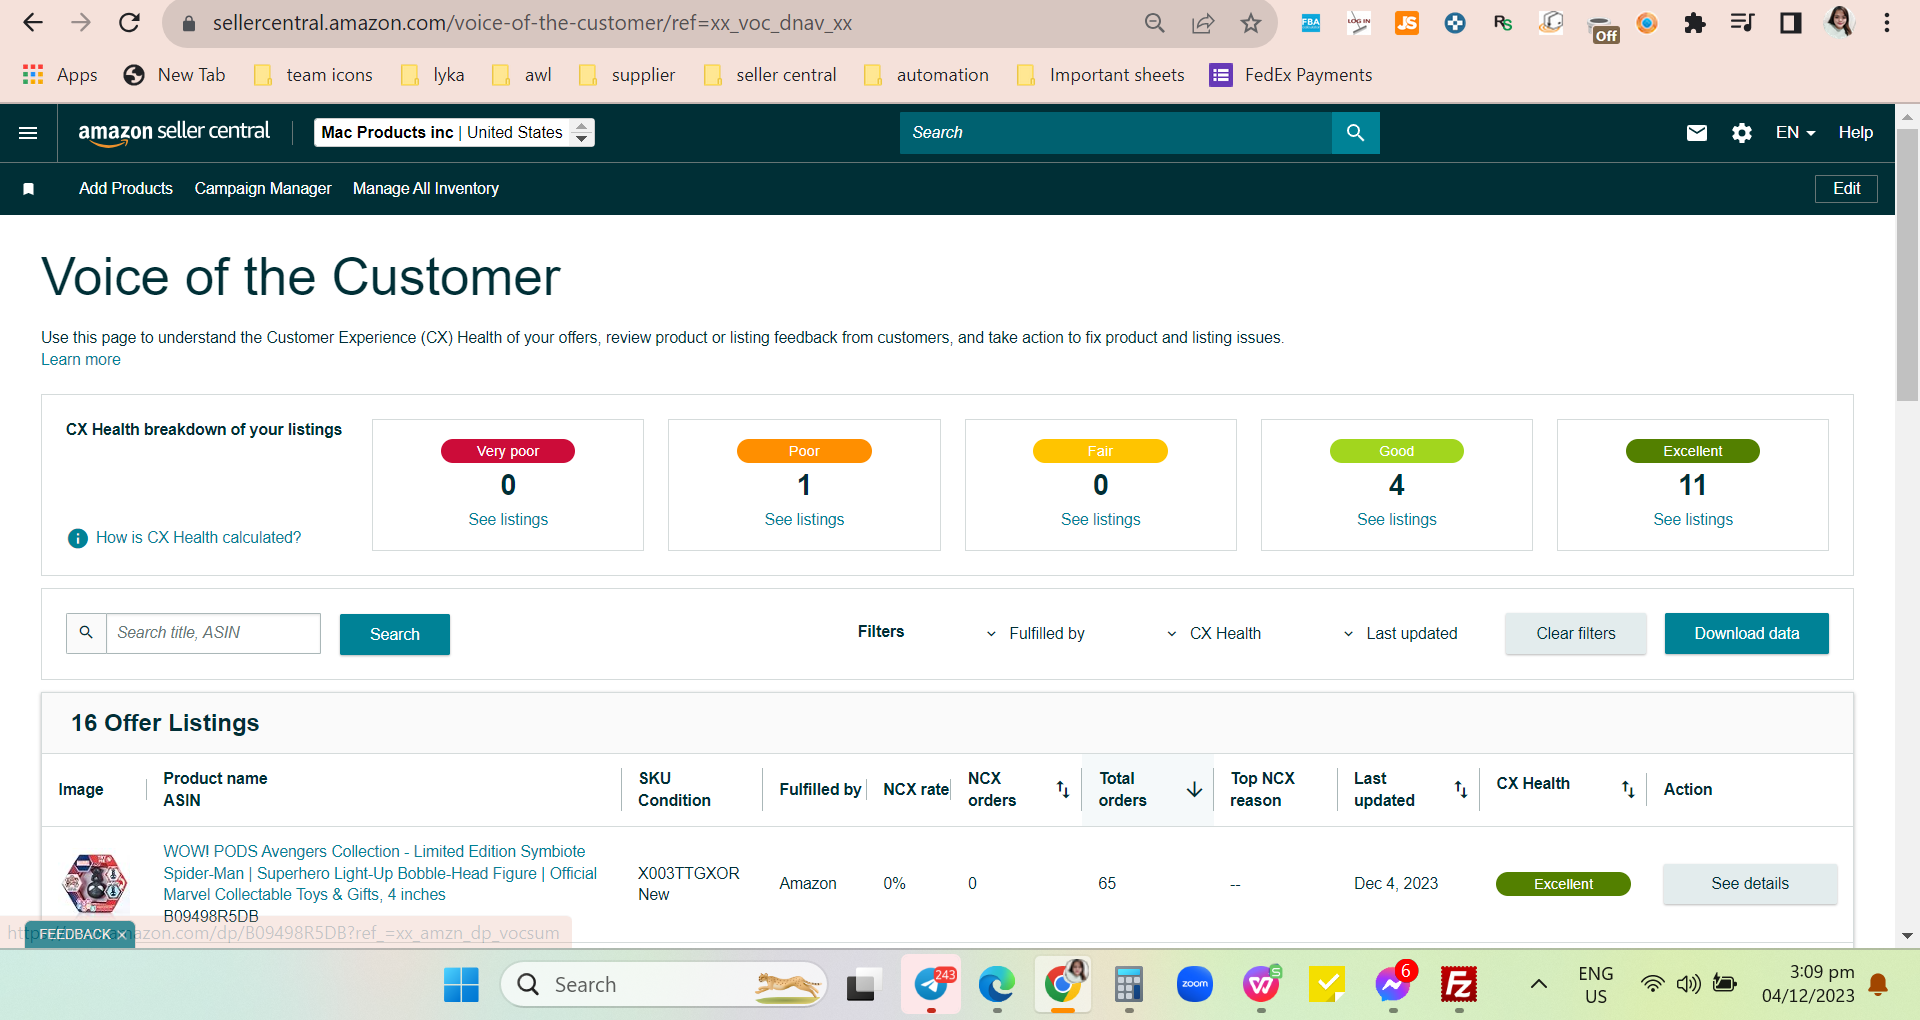Viewport: 1920px width, 1020px height.
Task: Click the search magnifier button in header
Action: (x=1355, y=133)
